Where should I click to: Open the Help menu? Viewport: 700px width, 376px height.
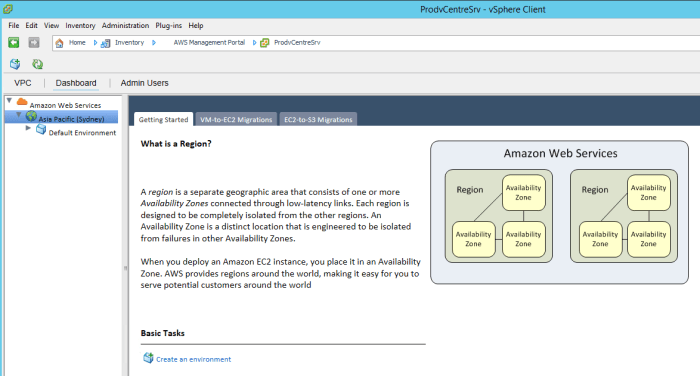(x=196, y=25)
